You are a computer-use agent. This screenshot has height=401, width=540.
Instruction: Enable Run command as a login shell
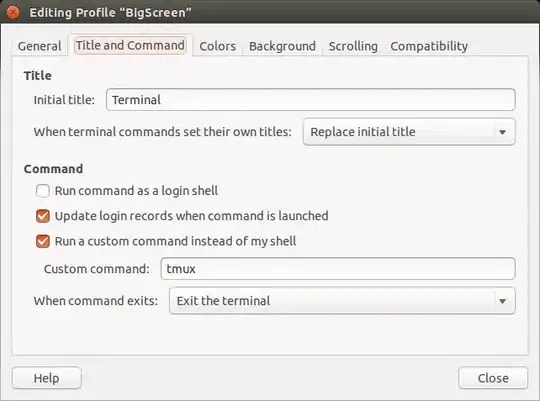tap(43, 191)
